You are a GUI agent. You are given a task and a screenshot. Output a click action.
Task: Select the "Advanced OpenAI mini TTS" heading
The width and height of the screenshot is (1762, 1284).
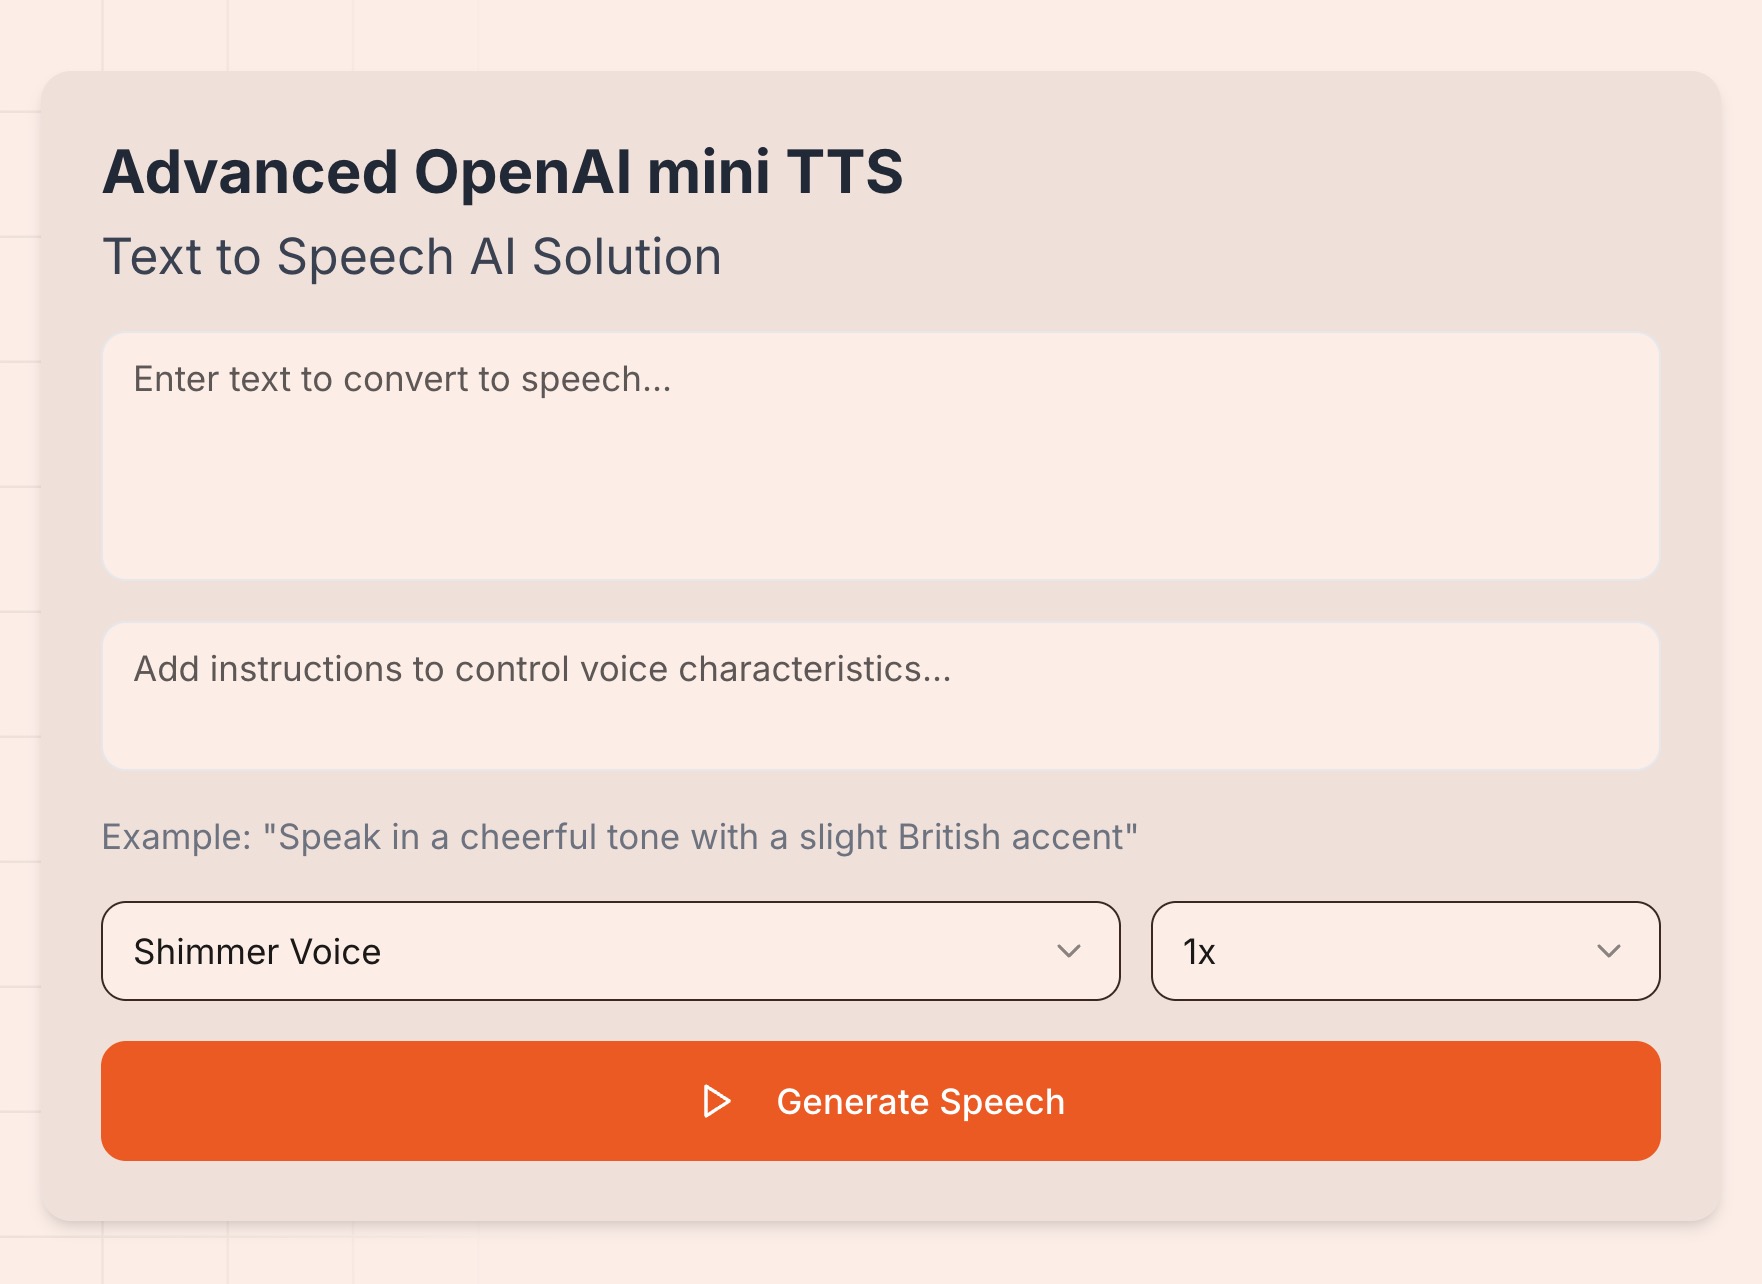tap(503, 172)
